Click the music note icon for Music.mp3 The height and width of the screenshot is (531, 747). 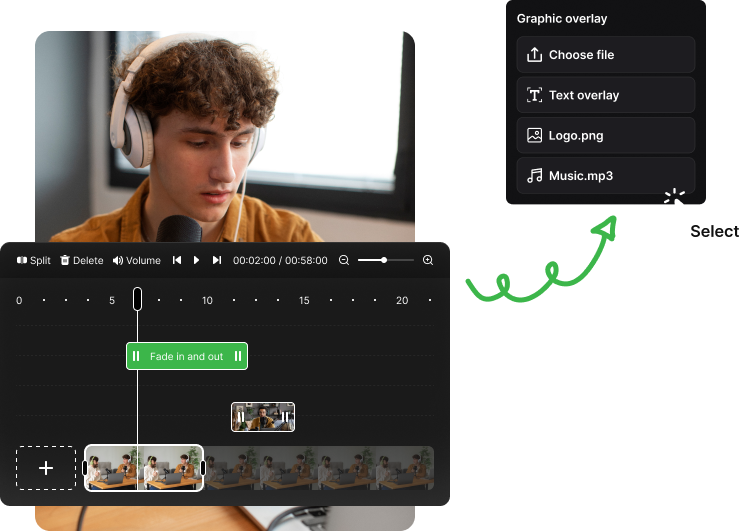(x=534, y=176)
